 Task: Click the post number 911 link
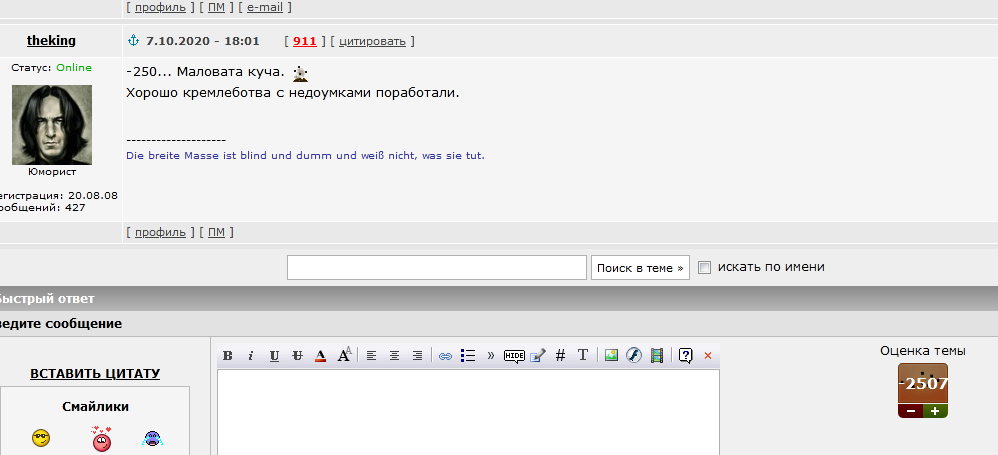(305, 41)
